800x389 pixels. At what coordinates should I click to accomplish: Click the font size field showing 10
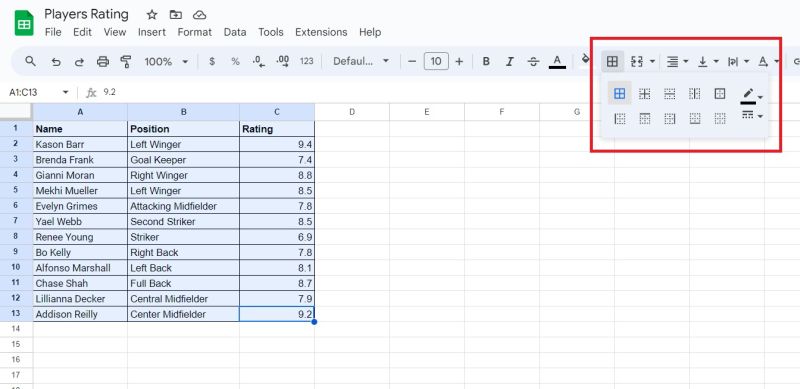click(436, 62)
